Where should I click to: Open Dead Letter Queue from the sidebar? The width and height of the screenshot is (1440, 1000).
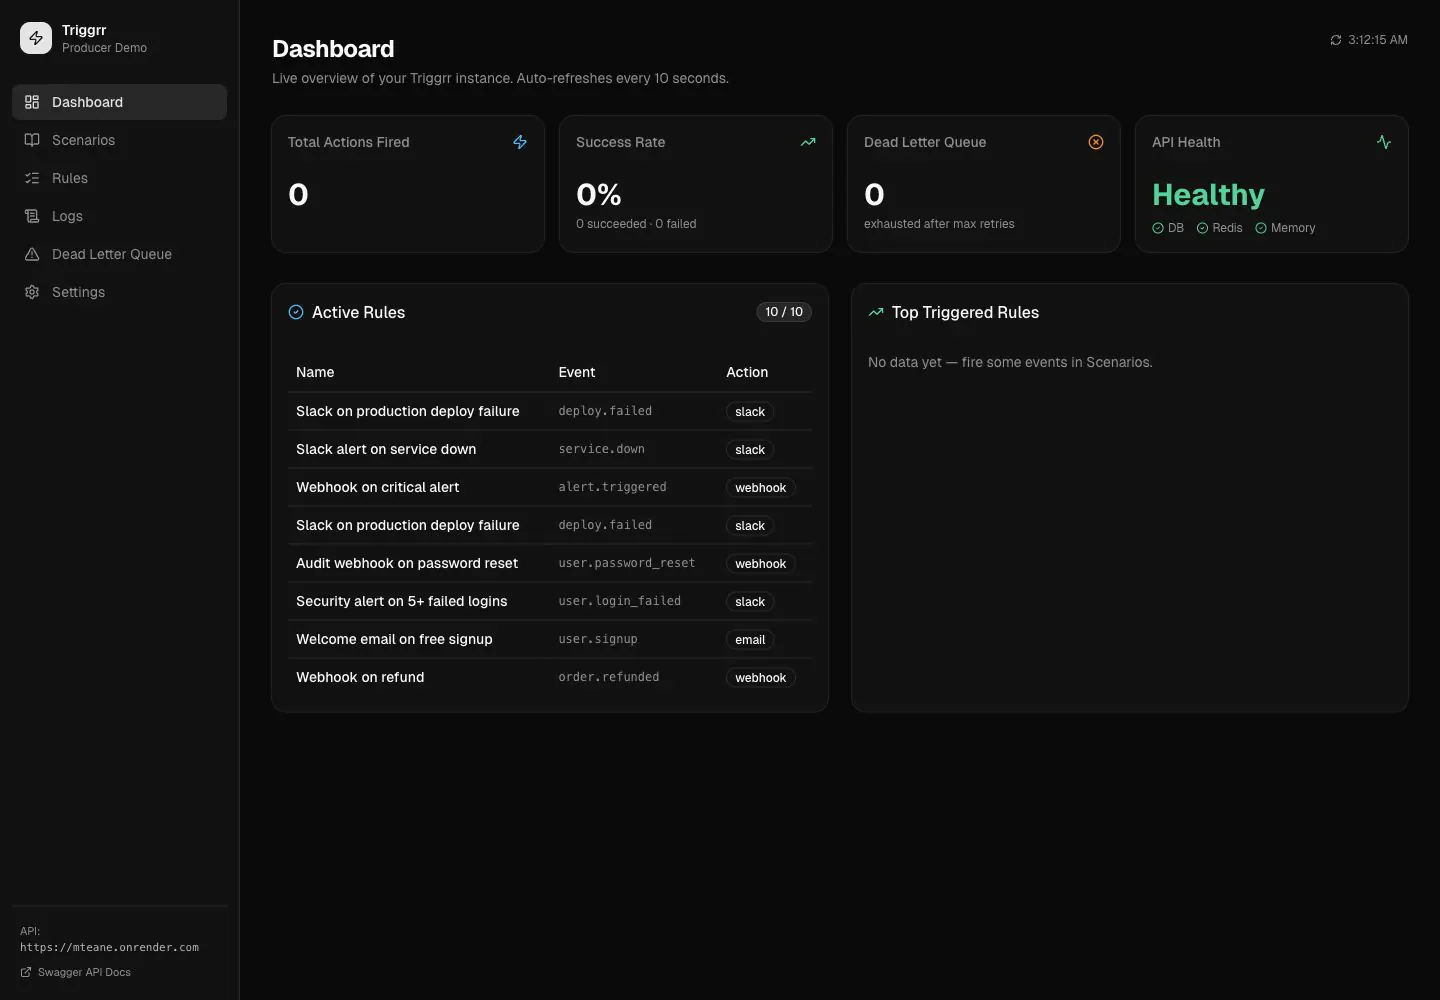point(120,254)
